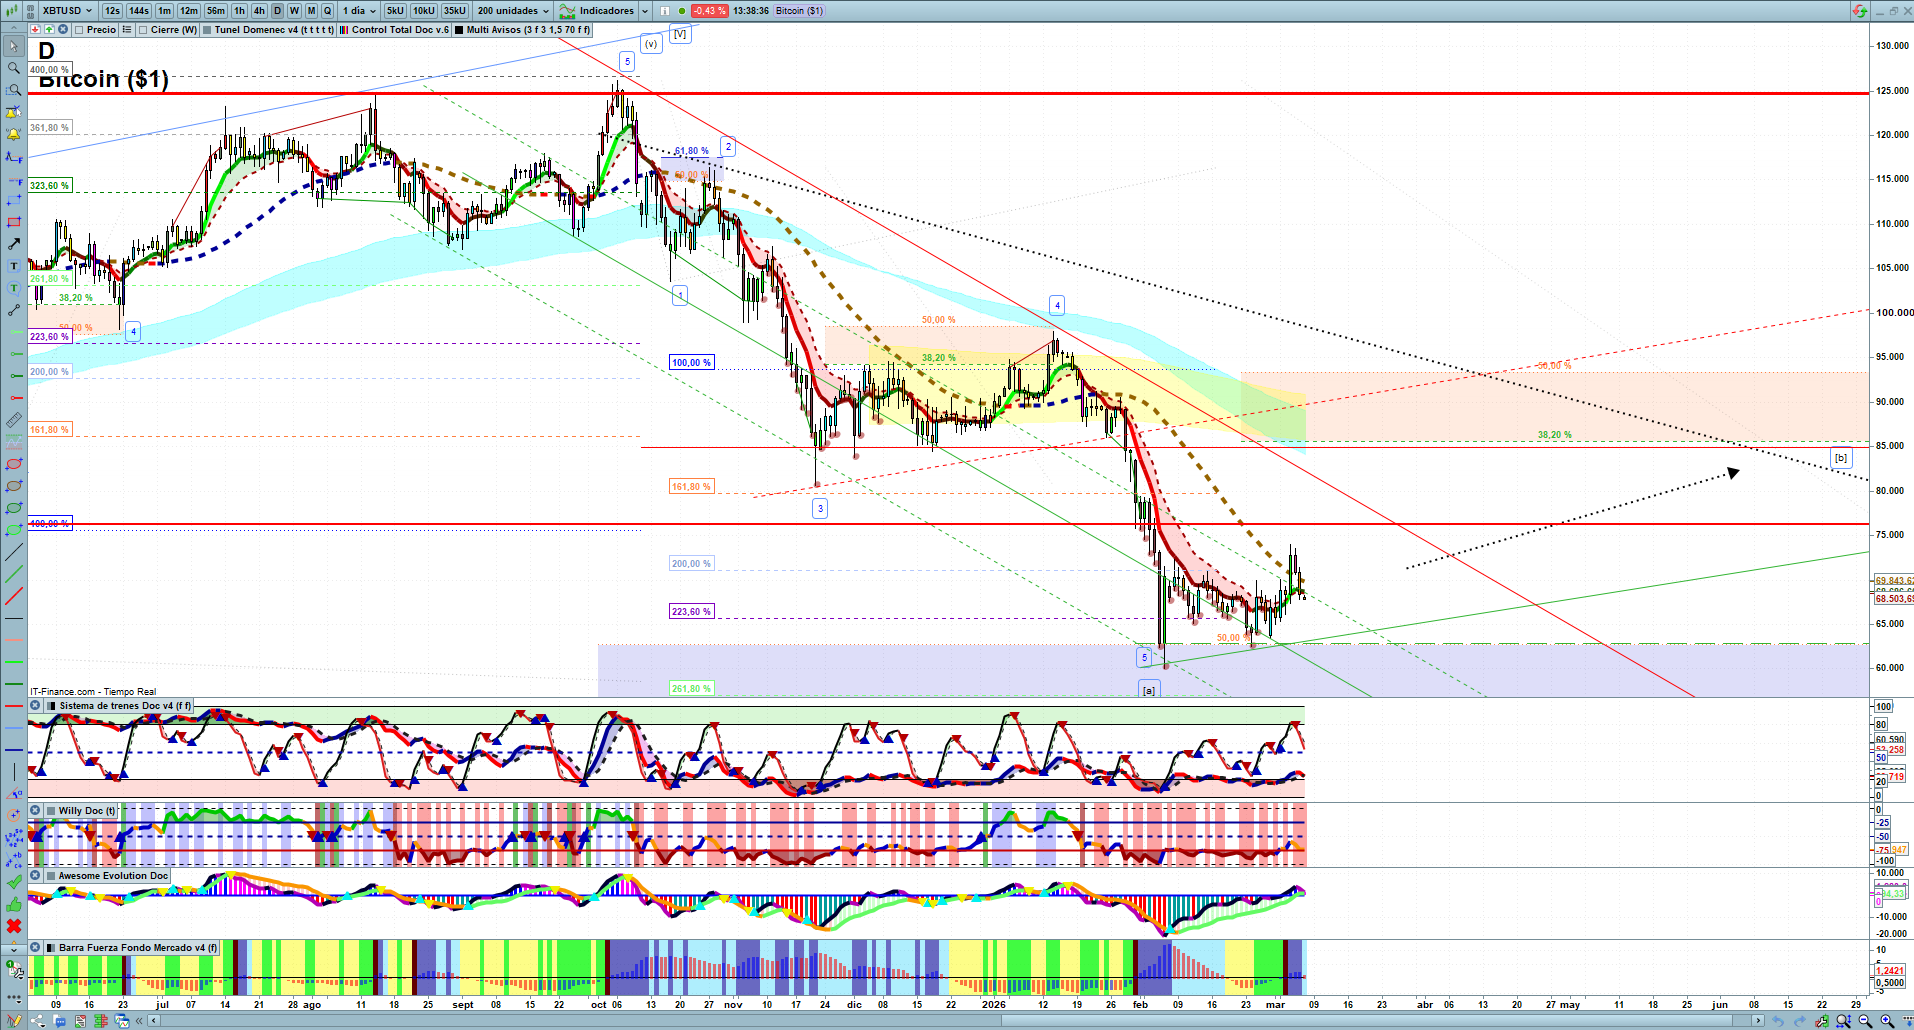Select the red diagonal line tool
Screen dimensions: 1914x1030
[x=14, y=596]
